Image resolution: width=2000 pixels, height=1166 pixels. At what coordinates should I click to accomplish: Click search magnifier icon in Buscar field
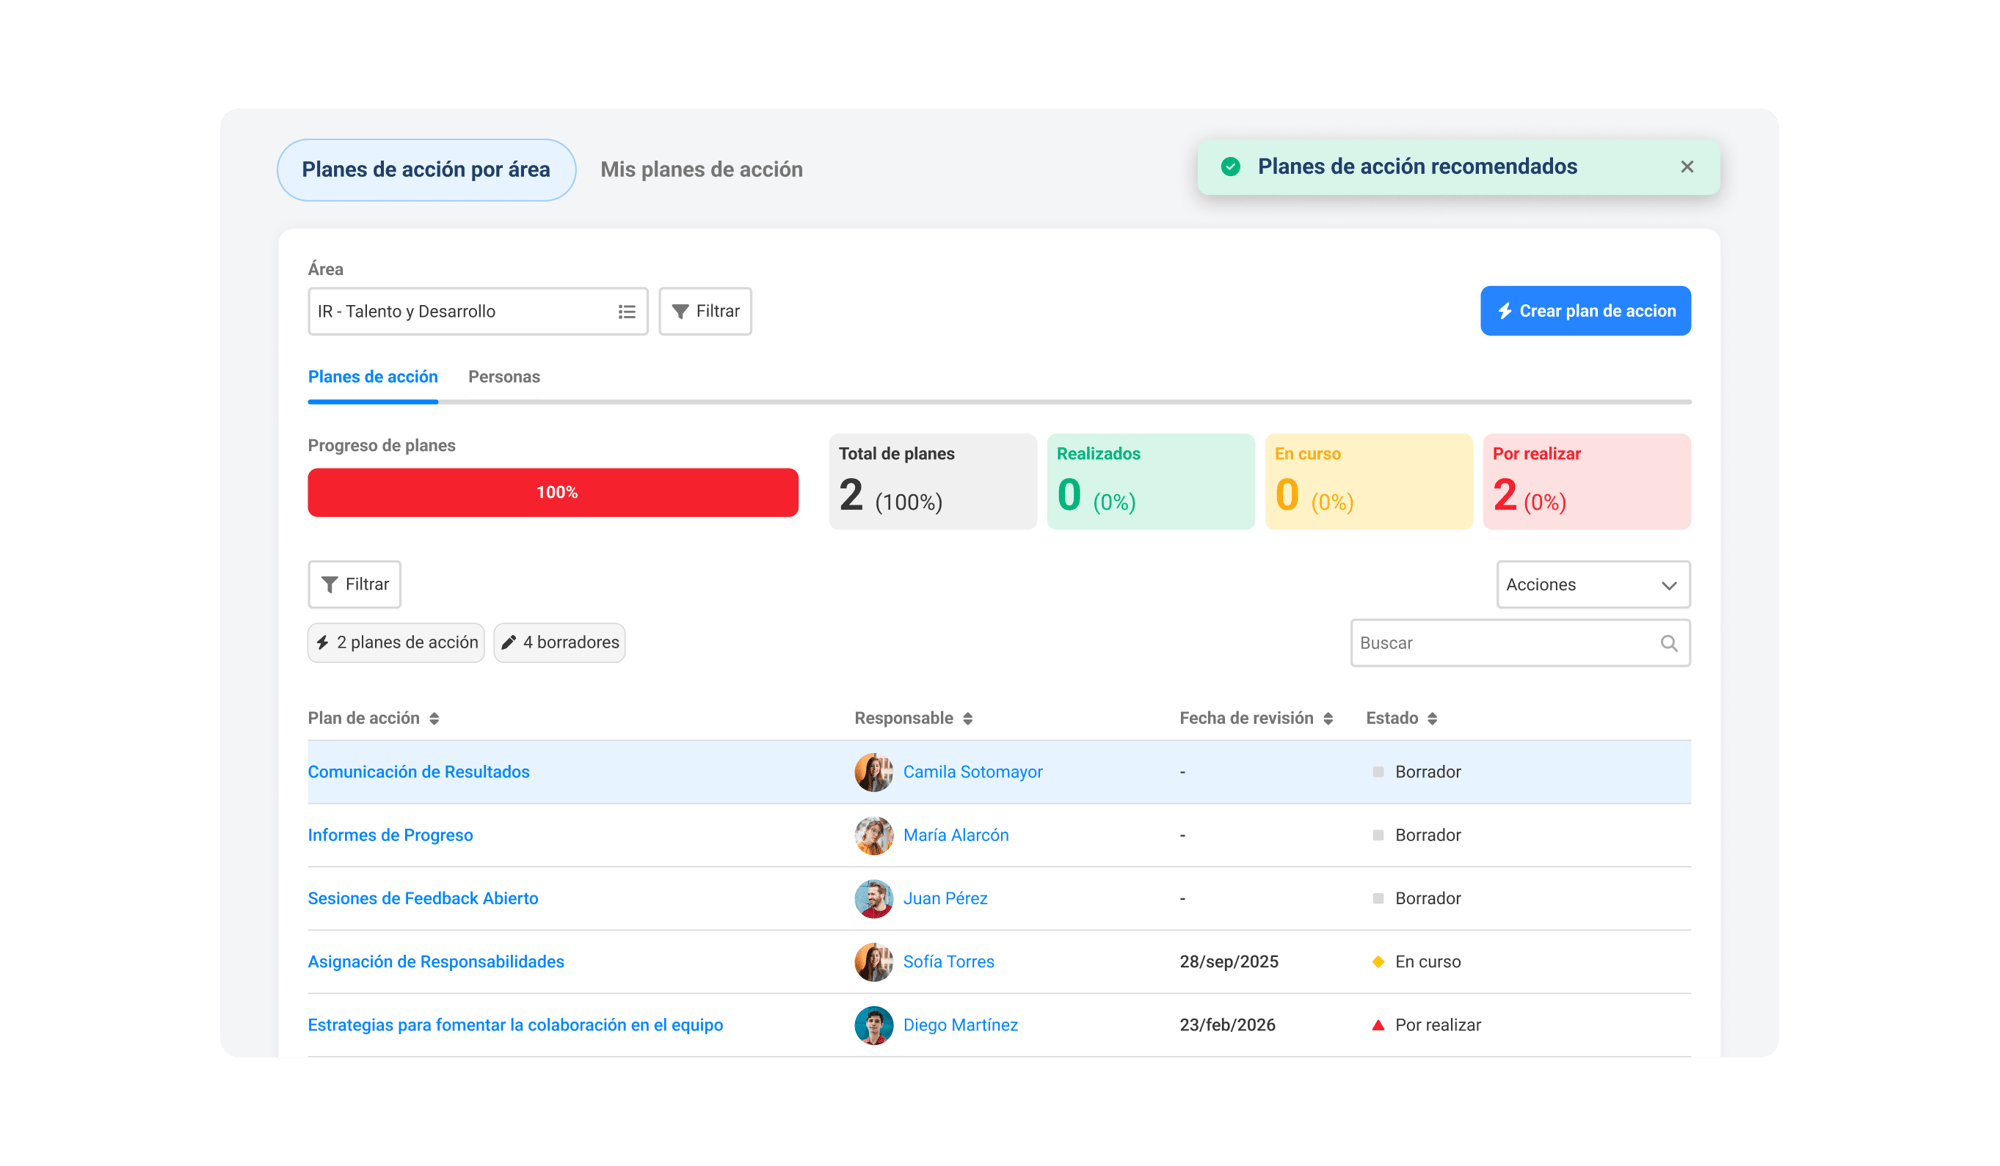(x=1668, y=643)
